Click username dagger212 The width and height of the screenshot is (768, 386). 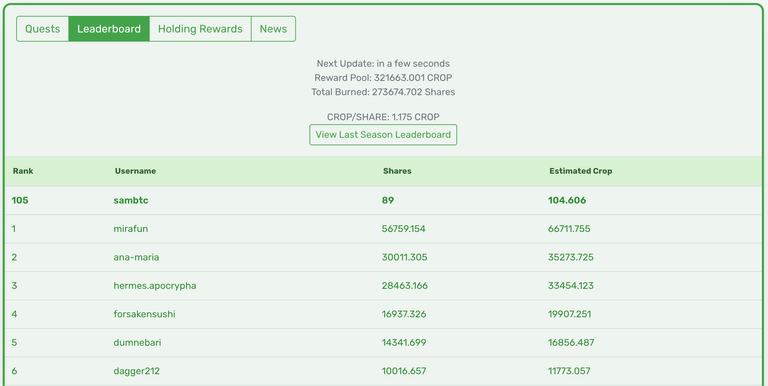tap(137, 371)
